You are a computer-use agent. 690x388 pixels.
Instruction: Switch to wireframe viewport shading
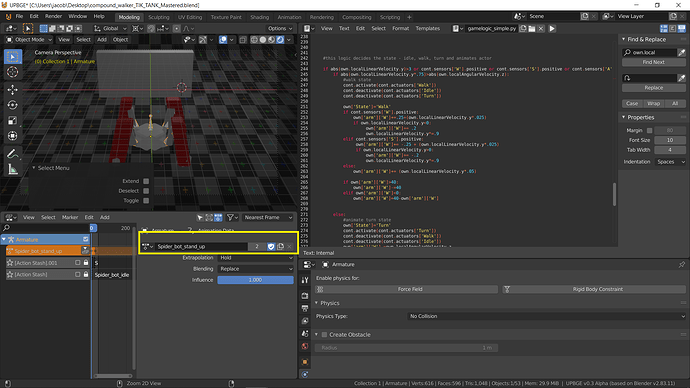click(x=254, y=40)
